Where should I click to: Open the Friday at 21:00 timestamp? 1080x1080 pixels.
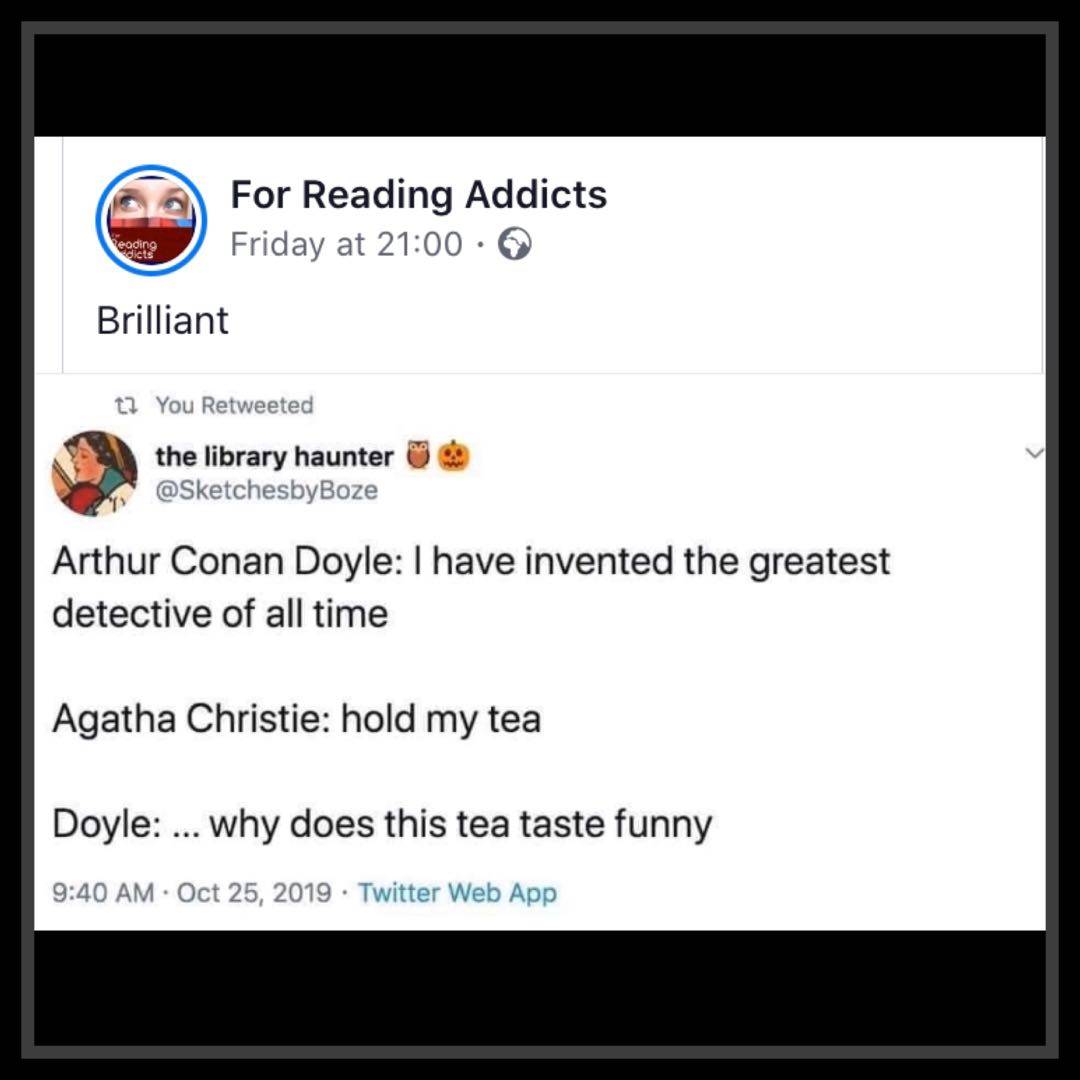click(346, 245)
